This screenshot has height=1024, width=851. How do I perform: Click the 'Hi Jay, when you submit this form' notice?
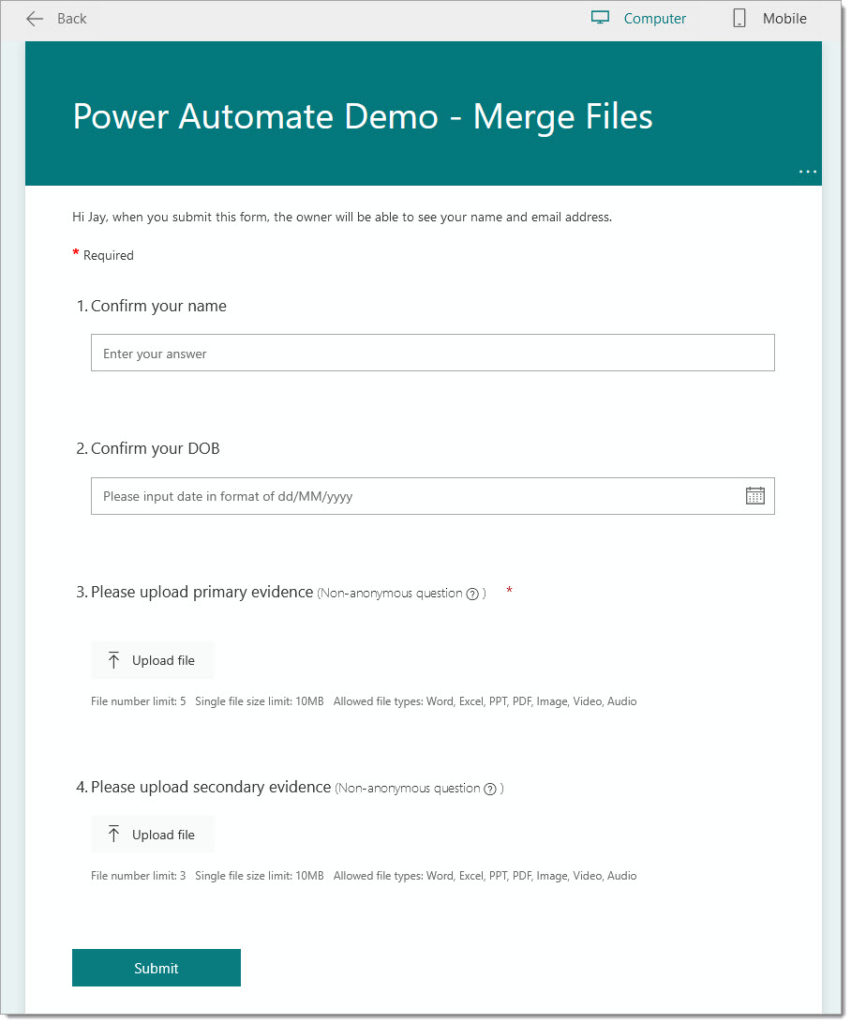[343, 217]
